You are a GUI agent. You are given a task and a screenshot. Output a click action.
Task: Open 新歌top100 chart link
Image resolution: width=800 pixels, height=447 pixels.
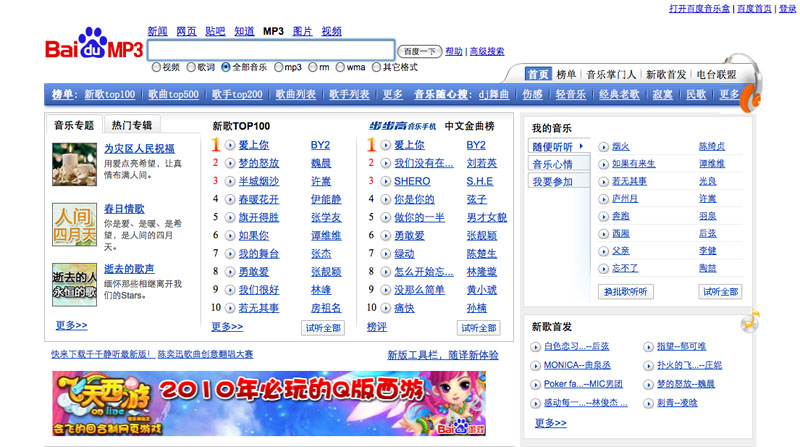click(110, 94)
